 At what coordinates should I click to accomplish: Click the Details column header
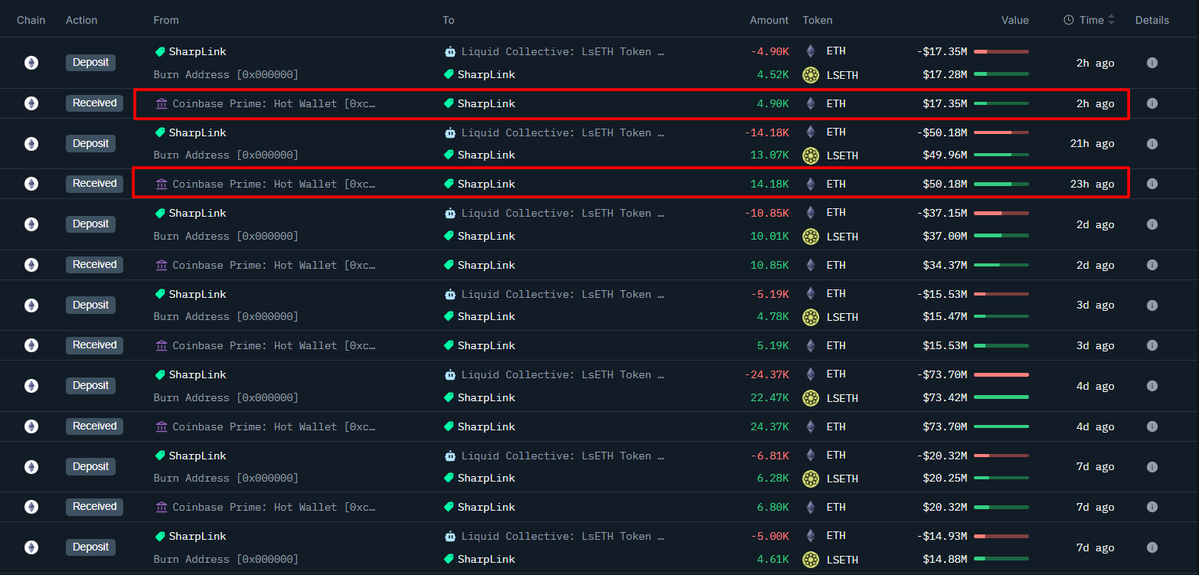[x=1152, y=20]
